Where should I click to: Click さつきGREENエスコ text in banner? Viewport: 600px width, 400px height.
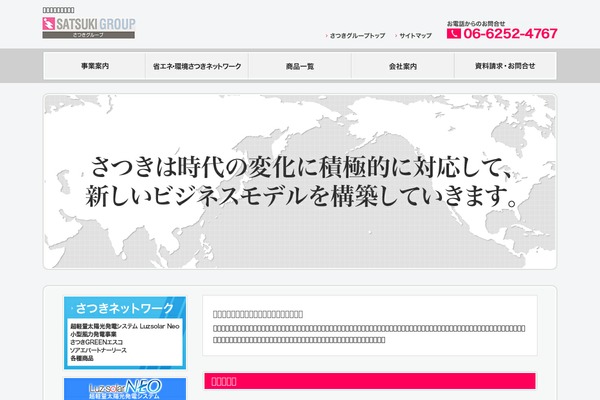(96, 342)
